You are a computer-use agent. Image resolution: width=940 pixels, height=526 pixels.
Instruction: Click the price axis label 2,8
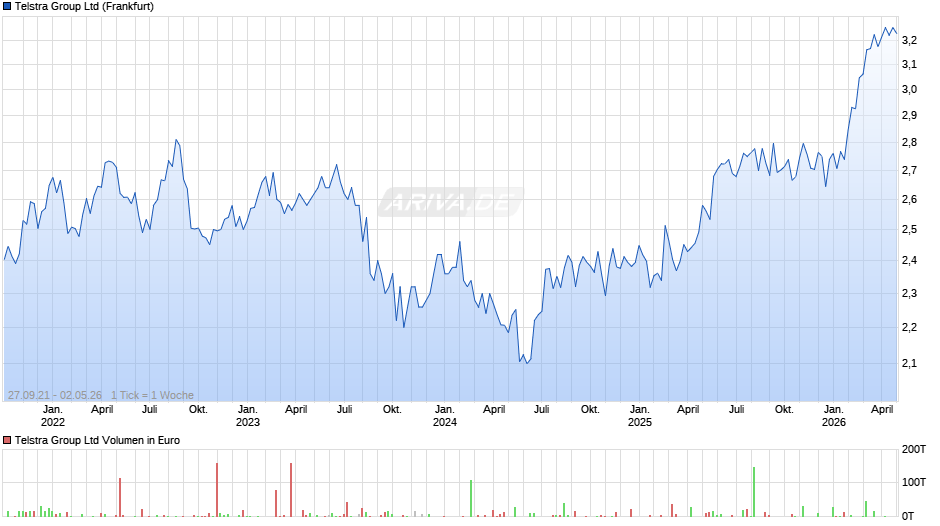(909, 142)
